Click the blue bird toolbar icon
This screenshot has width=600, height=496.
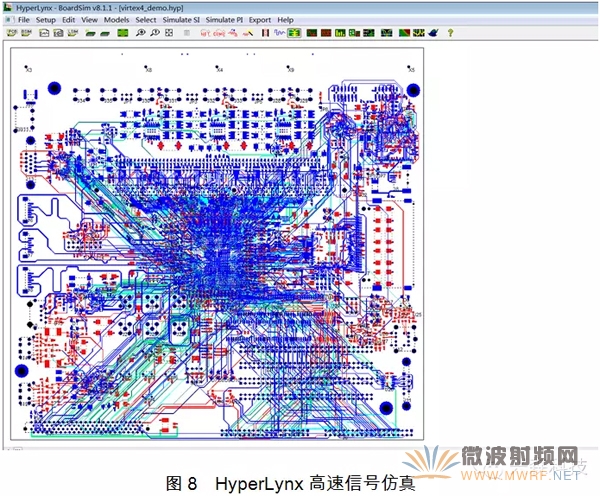click(x=433, y=33)
